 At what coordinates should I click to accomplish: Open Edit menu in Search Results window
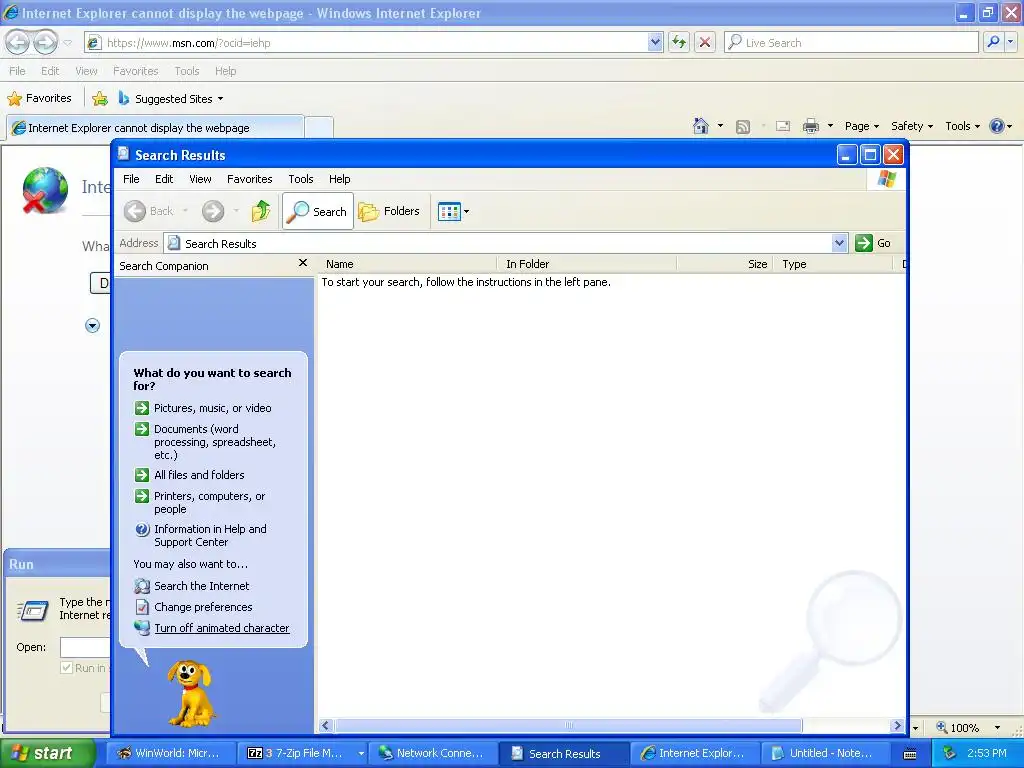pos(164,179)
